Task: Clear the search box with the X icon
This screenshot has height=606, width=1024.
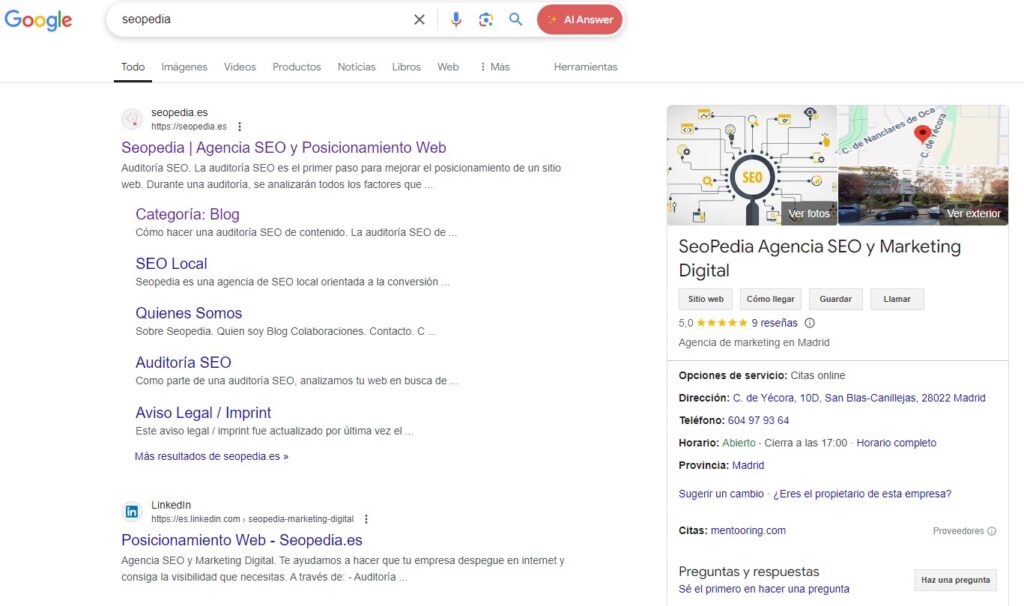Action: point(419,20)
